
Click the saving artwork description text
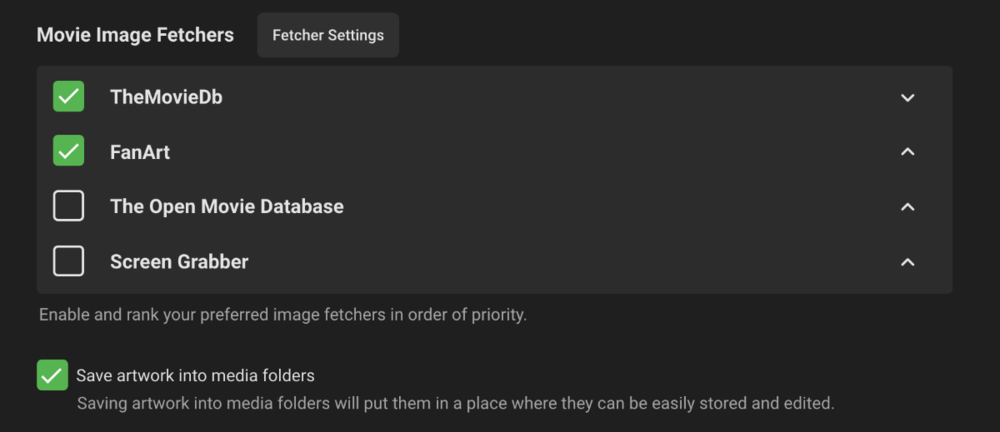(455, 404)
